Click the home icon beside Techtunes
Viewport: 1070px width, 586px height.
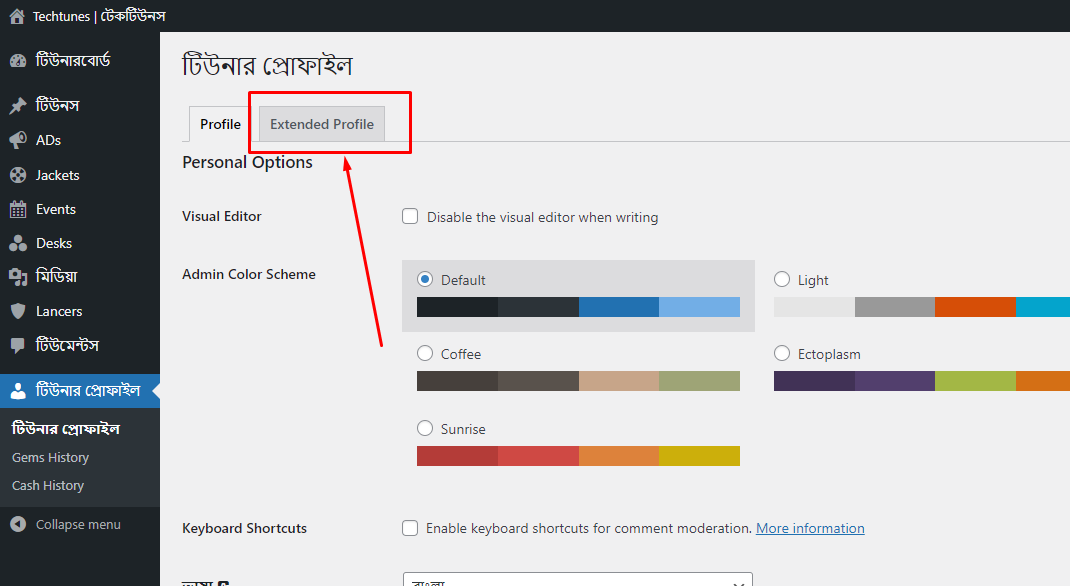click(x=17, y=16)
